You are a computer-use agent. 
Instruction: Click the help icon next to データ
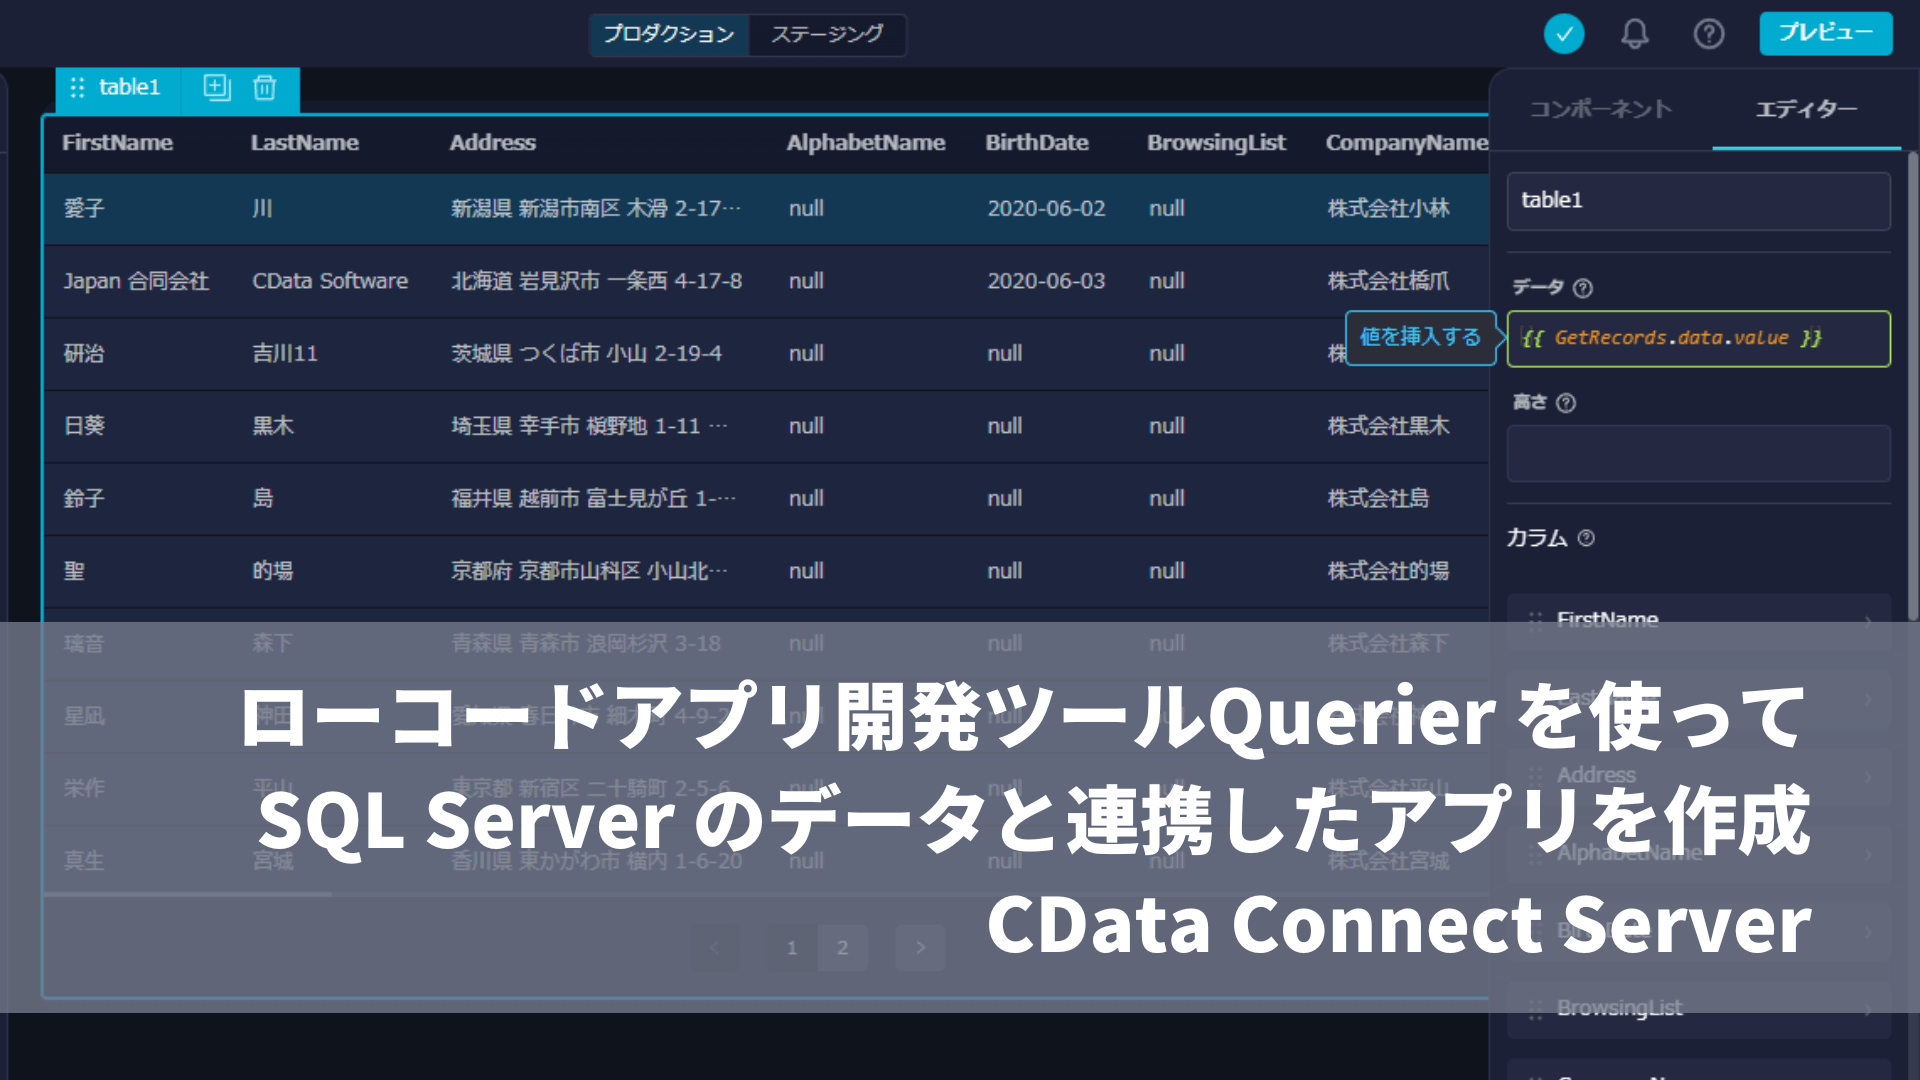1583,288
